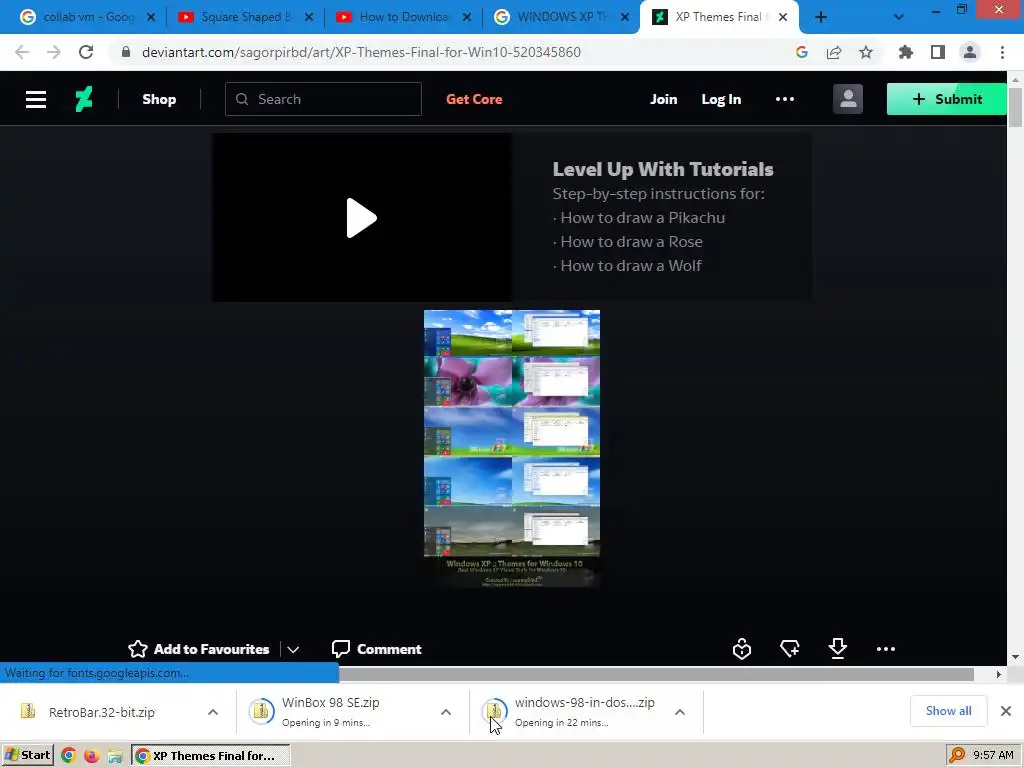Open the deviation three-dots options menu
The image size is (1024, 768).
tap(886, 649)
